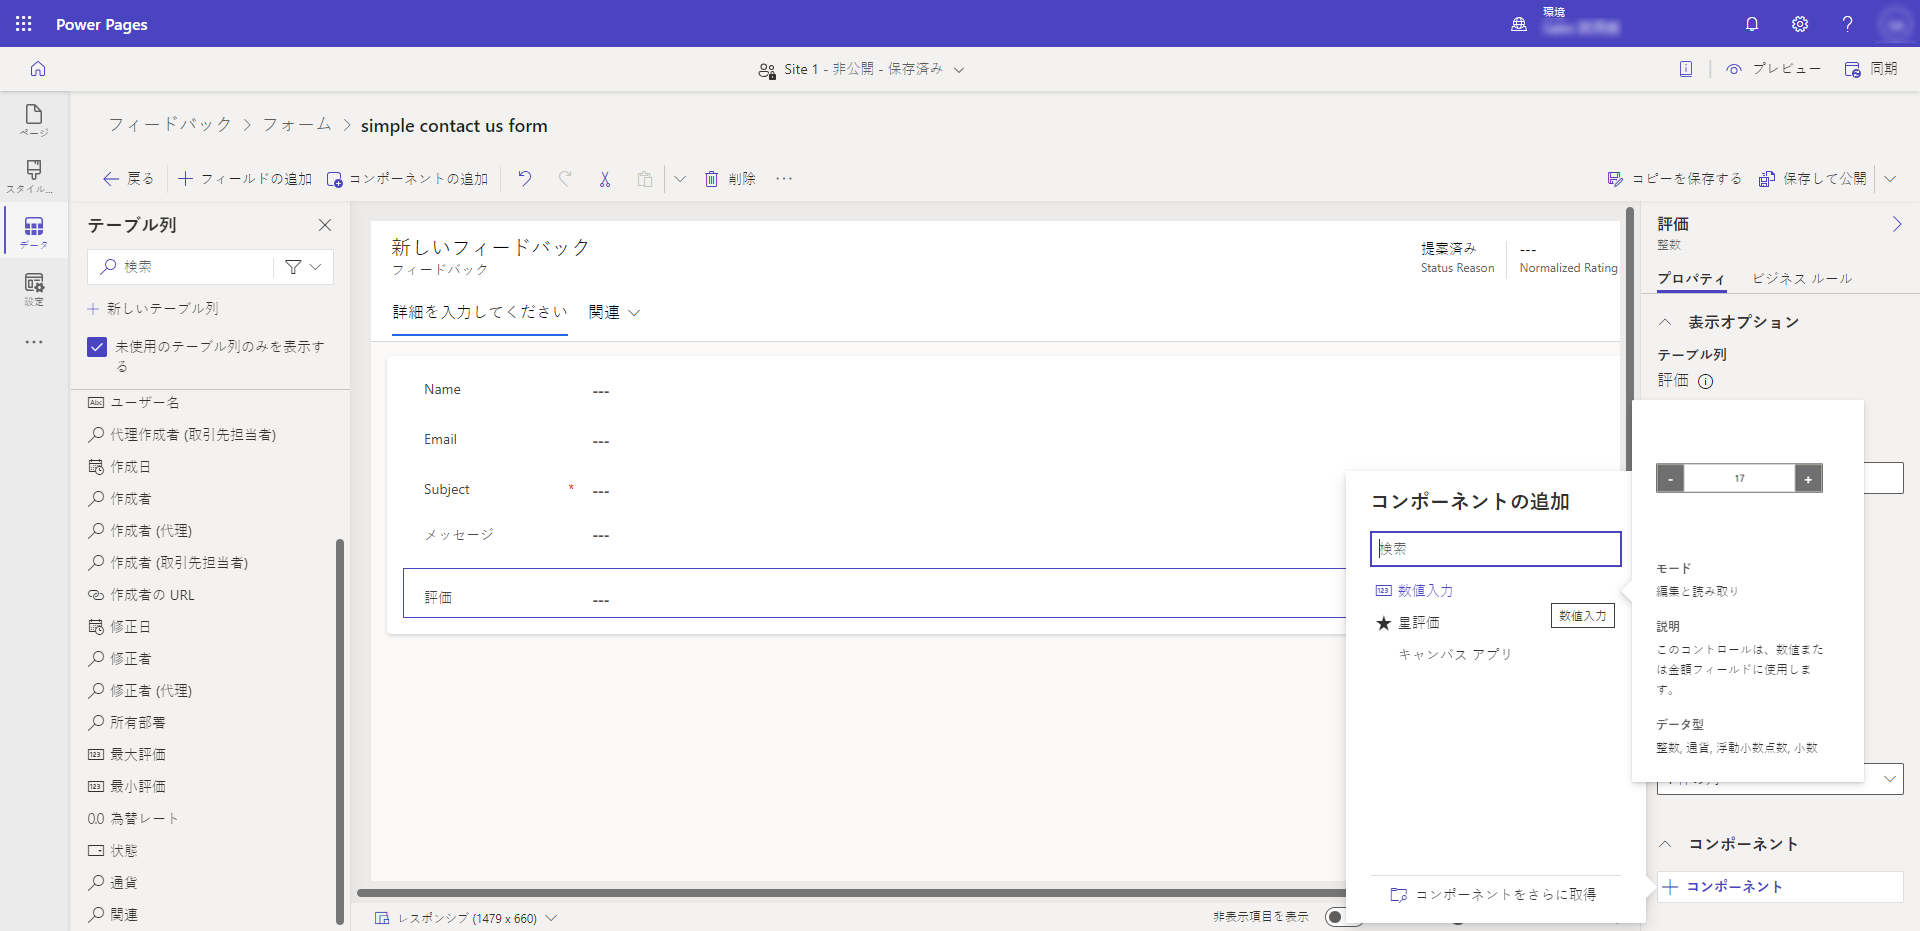
Task: Select the 詳細を入力してください form tab
Action: click(480, 312)
